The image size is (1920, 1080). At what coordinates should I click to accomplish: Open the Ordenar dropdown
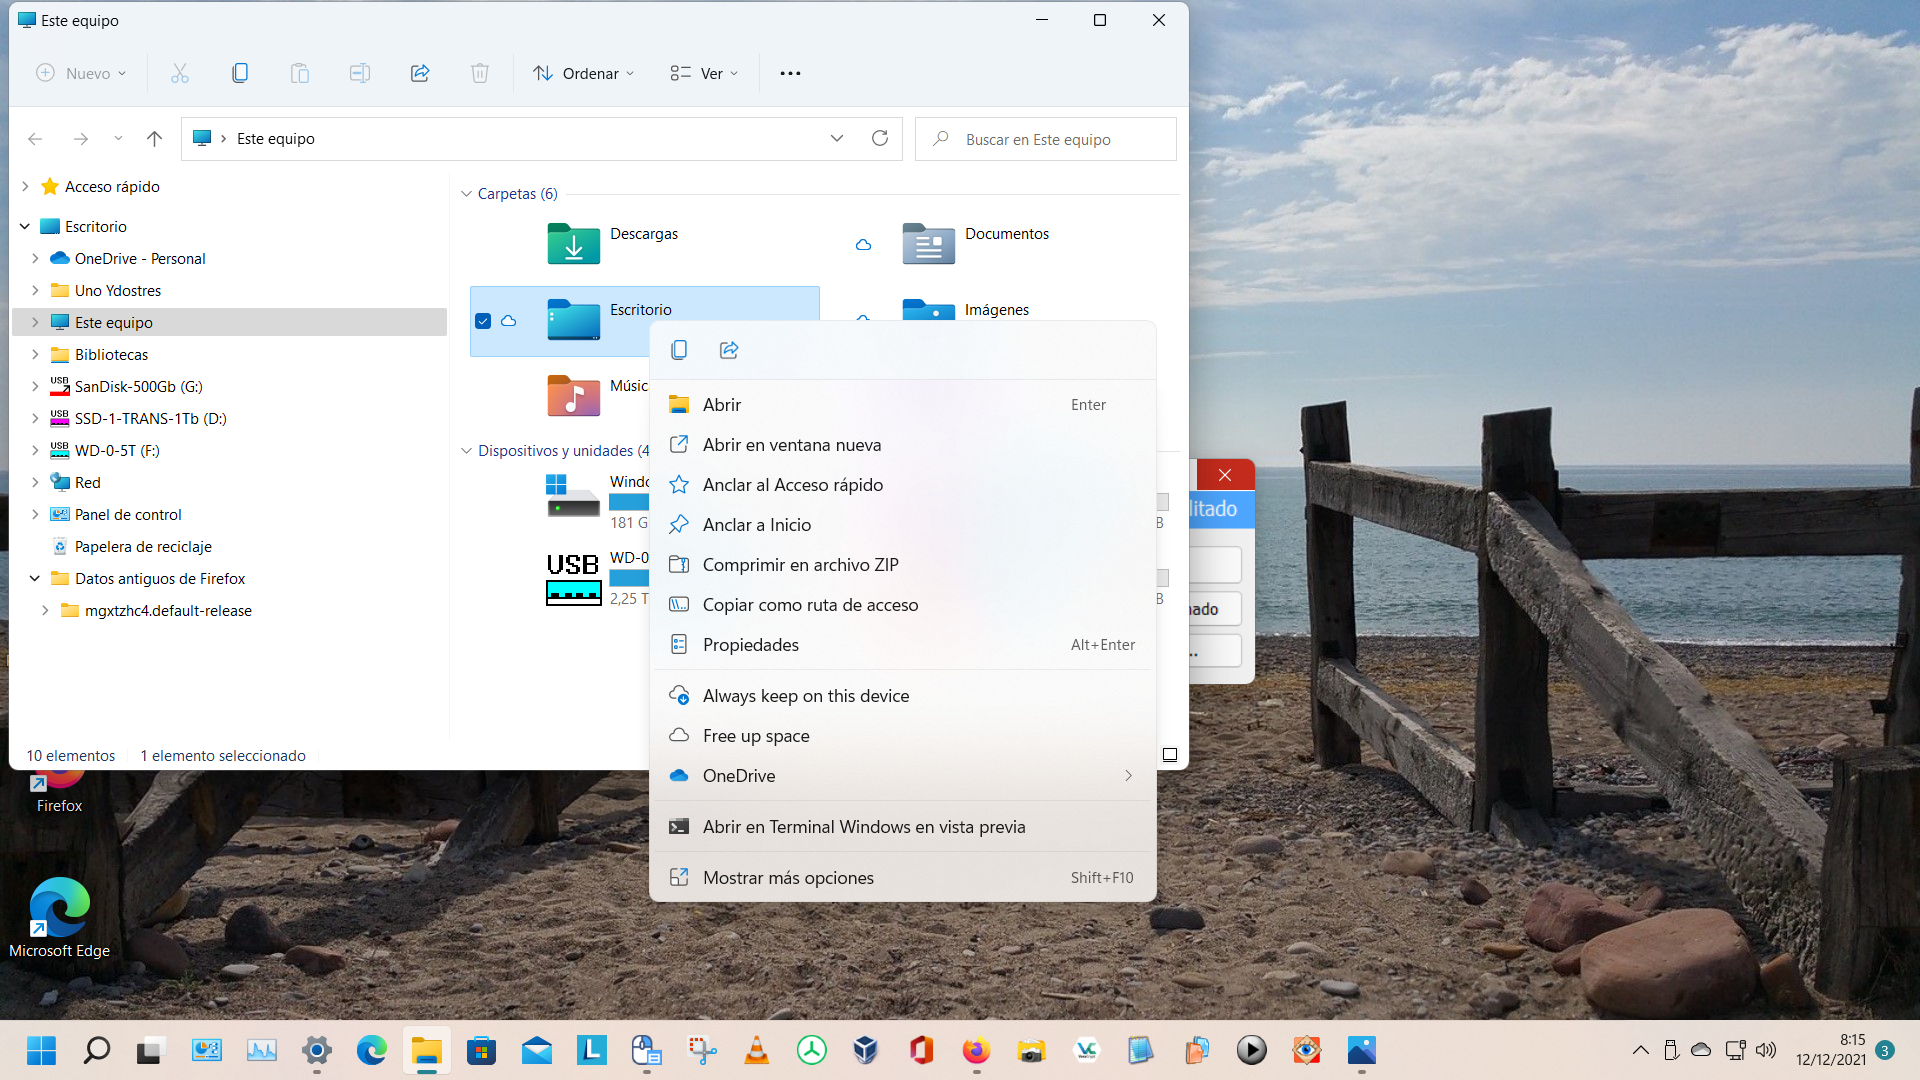[584, 73]
